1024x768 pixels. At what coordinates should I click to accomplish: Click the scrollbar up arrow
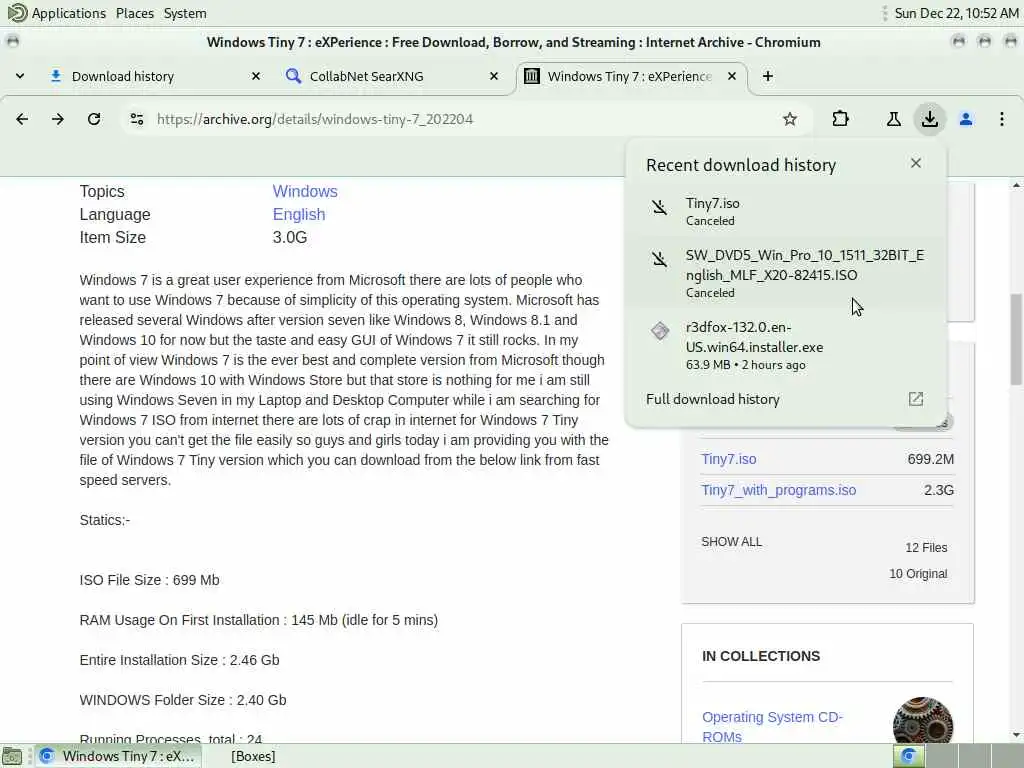click(1016, 185)
